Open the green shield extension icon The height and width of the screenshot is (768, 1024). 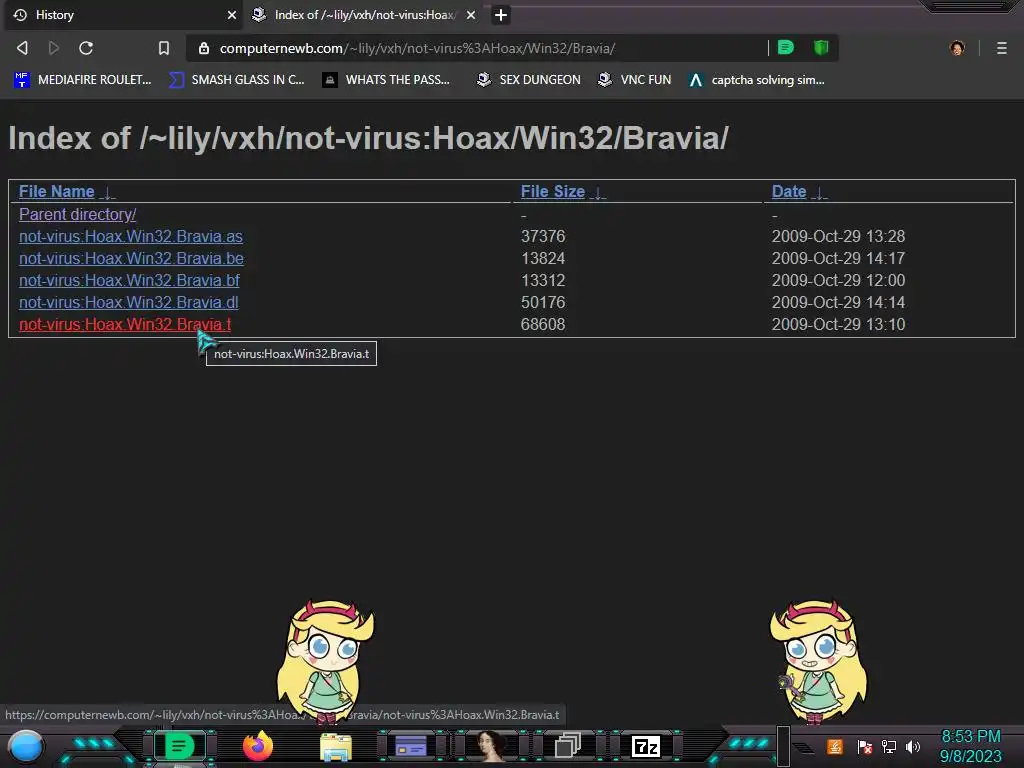pyautogui.click(x=821, y=47)
